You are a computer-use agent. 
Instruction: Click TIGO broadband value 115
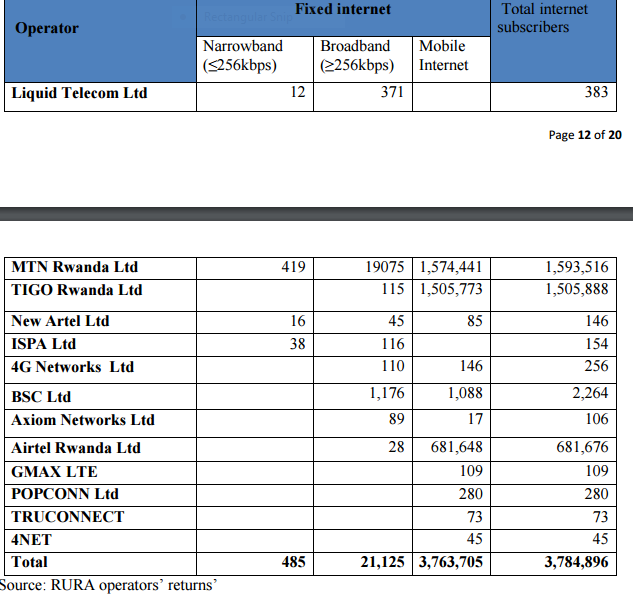coord(393,289)
